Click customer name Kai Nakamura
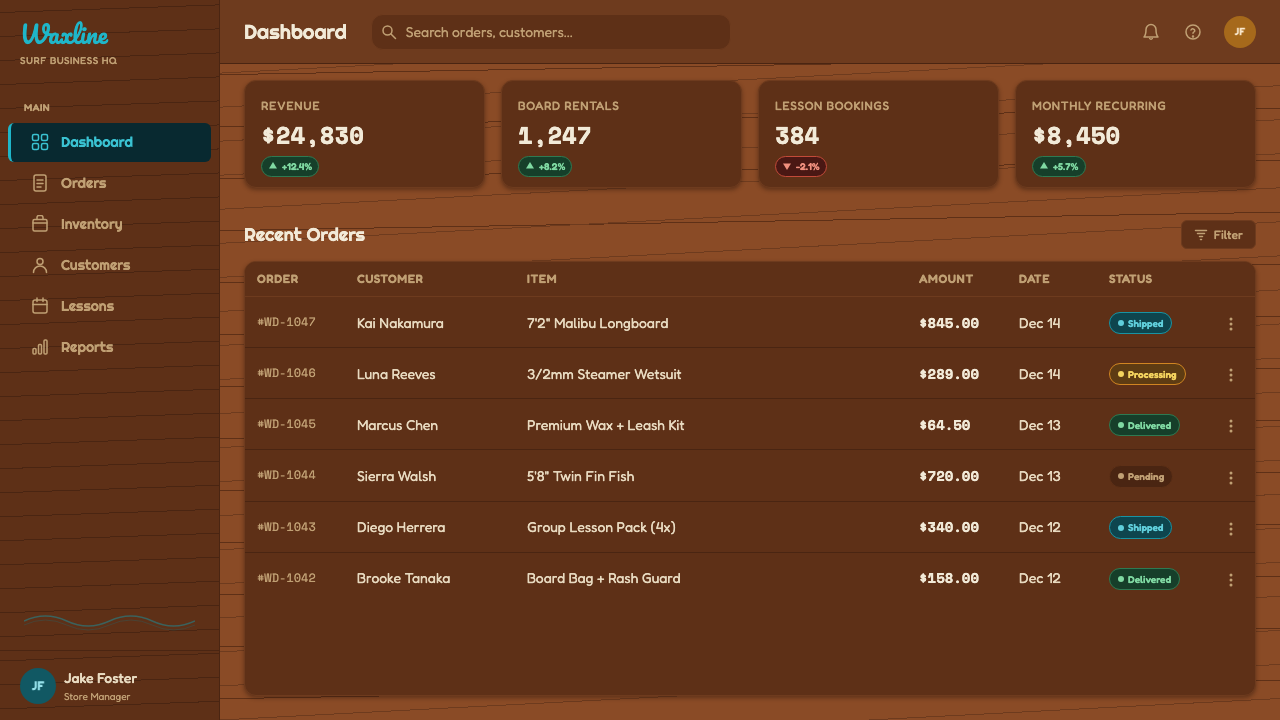Screen dimensions: 1280x720 400,323
